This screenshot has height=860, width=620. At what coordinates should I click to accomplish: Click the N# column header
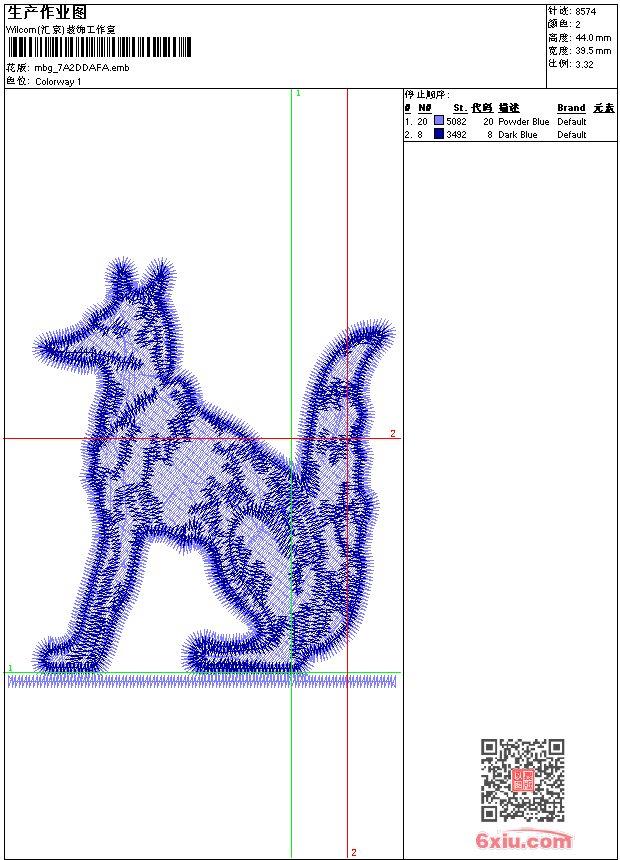point(425,108)
